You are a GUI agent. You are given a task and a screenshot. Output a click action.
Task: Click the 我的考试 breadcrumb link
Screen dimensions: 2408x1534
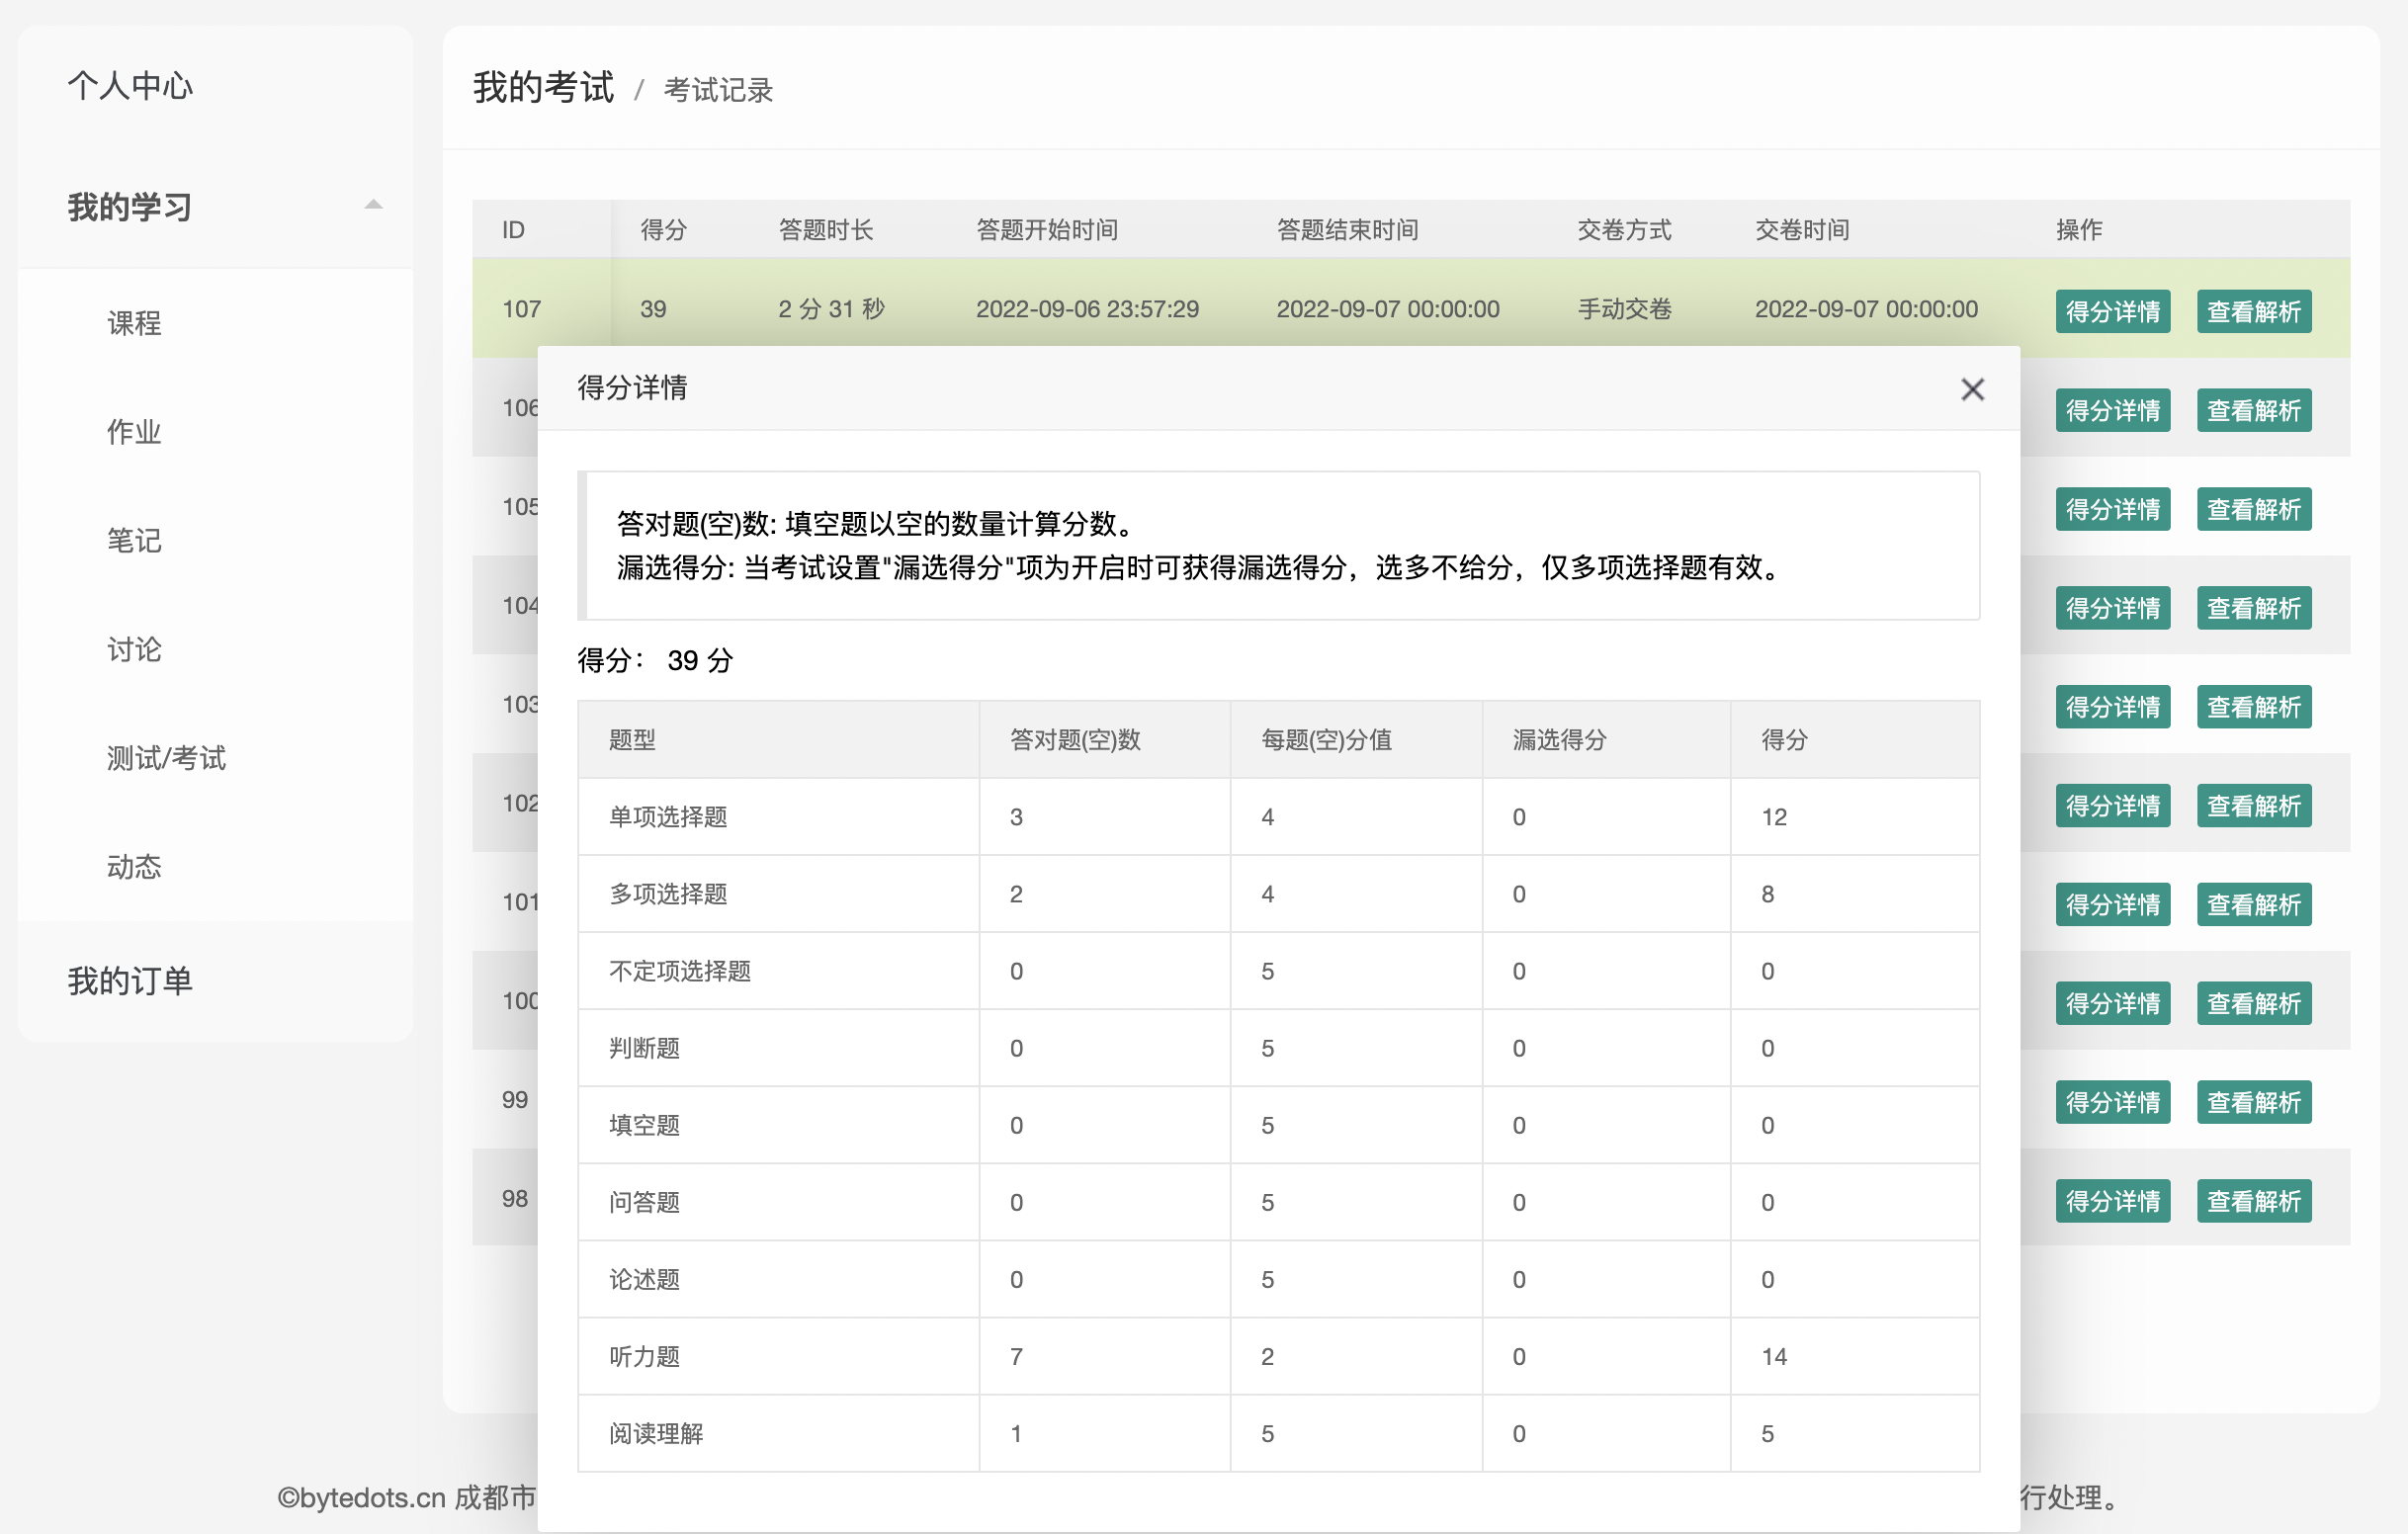point(543,88)
